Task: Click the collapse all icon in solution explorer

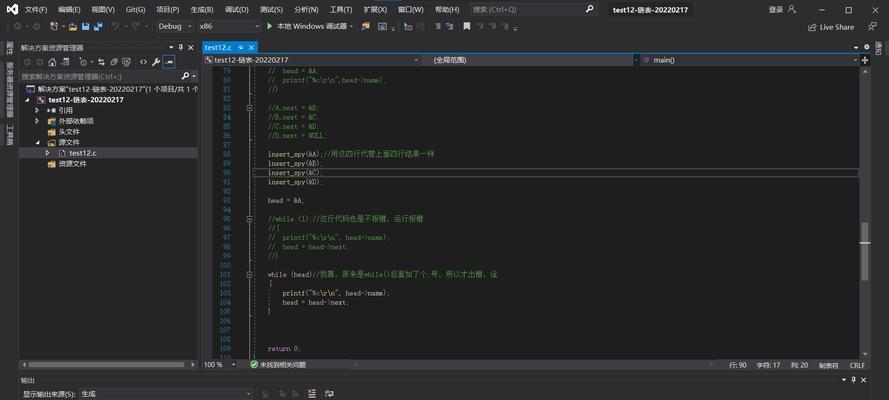Action: pos(114,62)
